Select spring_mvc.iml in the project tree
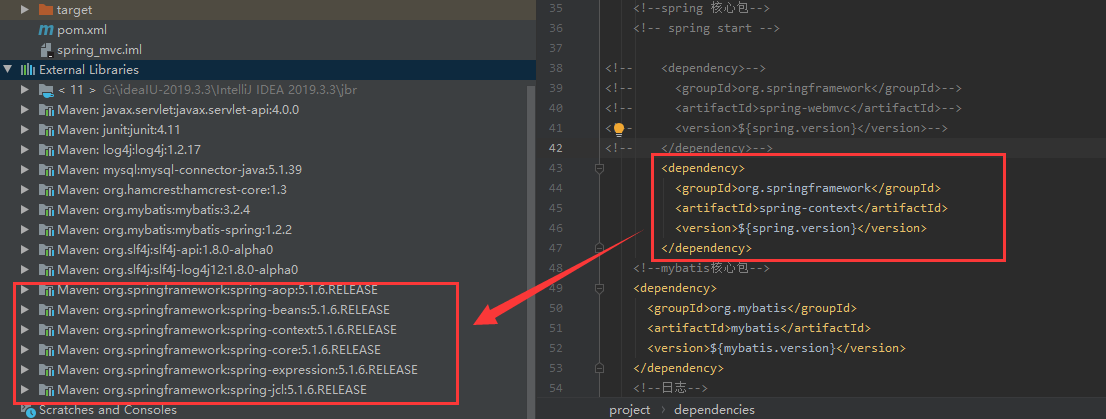1106x419 pixels. [99, 50]
